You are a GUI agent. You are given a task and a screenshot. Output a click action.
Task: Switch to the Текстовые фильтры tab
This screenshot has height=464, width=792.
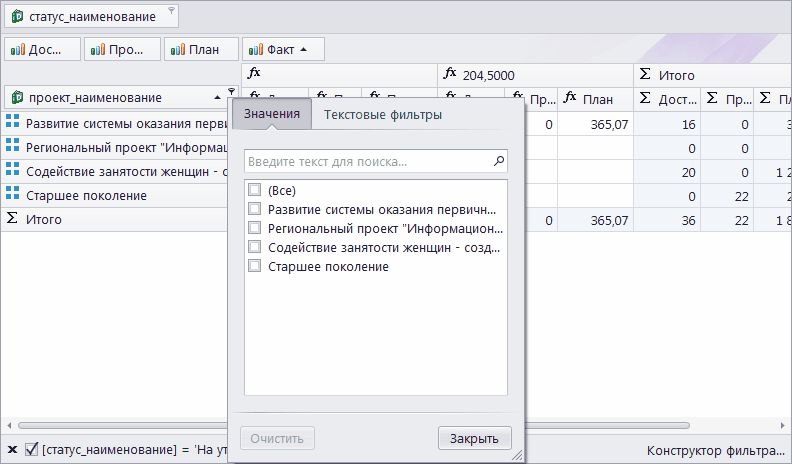(382, 115)
